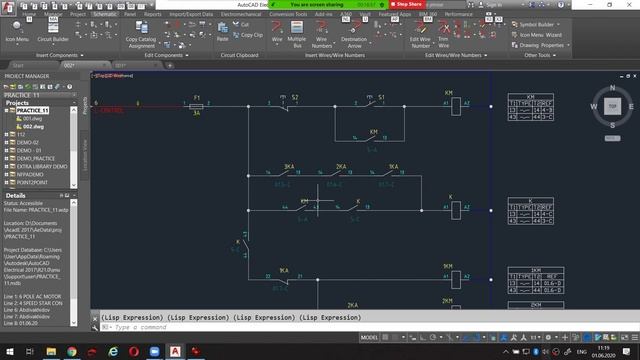Click the command line customize wrench icon
The width and height of the screenshot is (640, 360).
(95, 327)
